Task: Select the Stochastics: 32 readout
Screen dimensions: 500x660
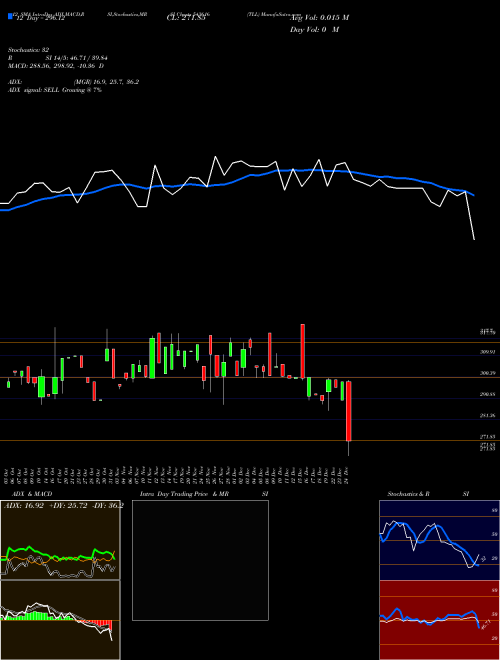Action: pos(28,50)
